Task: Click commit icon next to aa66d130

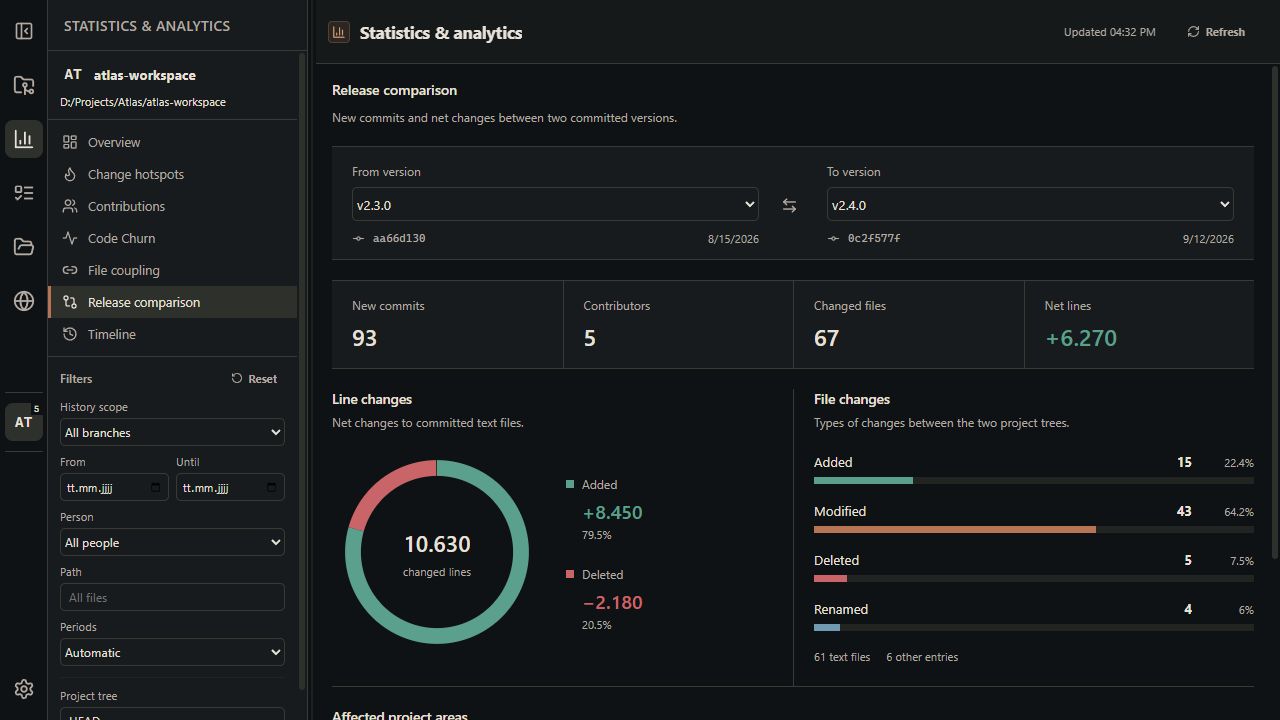Action: pos(358,239)
